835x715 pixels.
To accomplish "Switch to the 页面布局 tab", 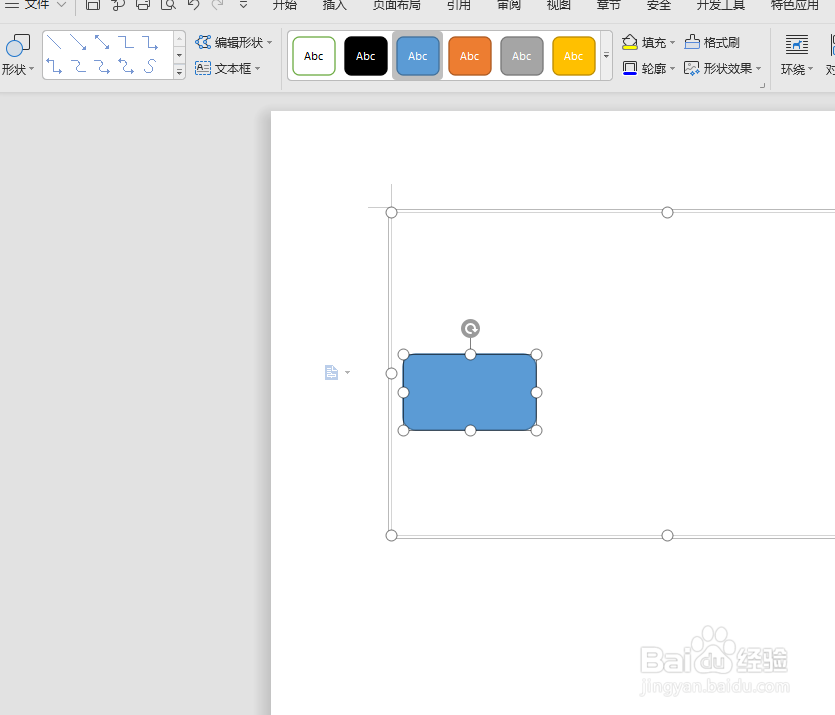I will [397, 5].
